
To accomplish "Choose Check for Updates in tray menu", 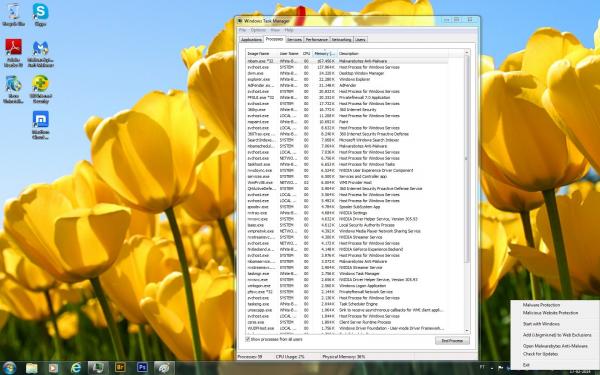I will click(x=540, y=354).
